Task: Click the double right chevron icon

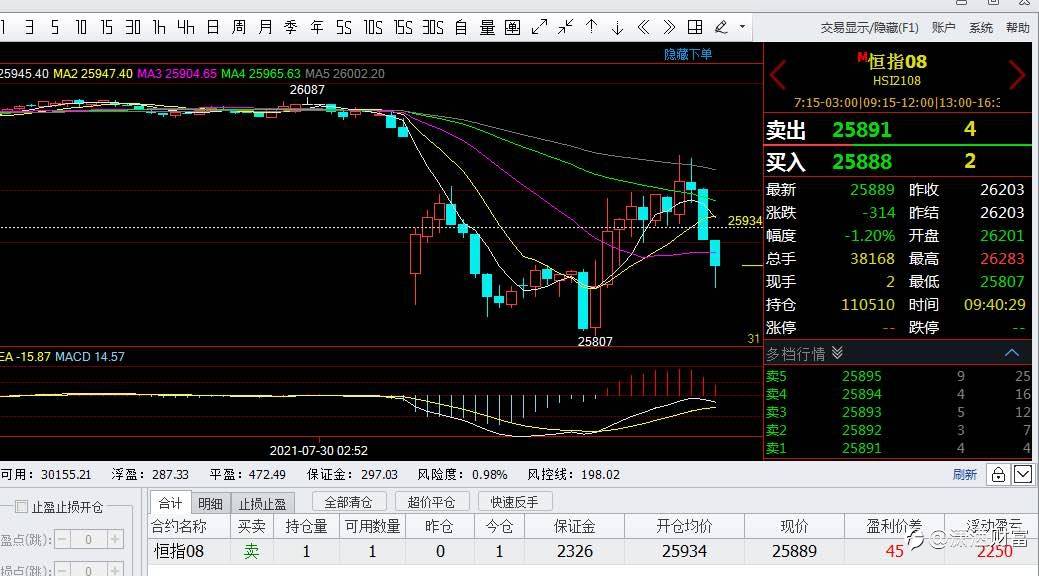Action: pos(669,27)
